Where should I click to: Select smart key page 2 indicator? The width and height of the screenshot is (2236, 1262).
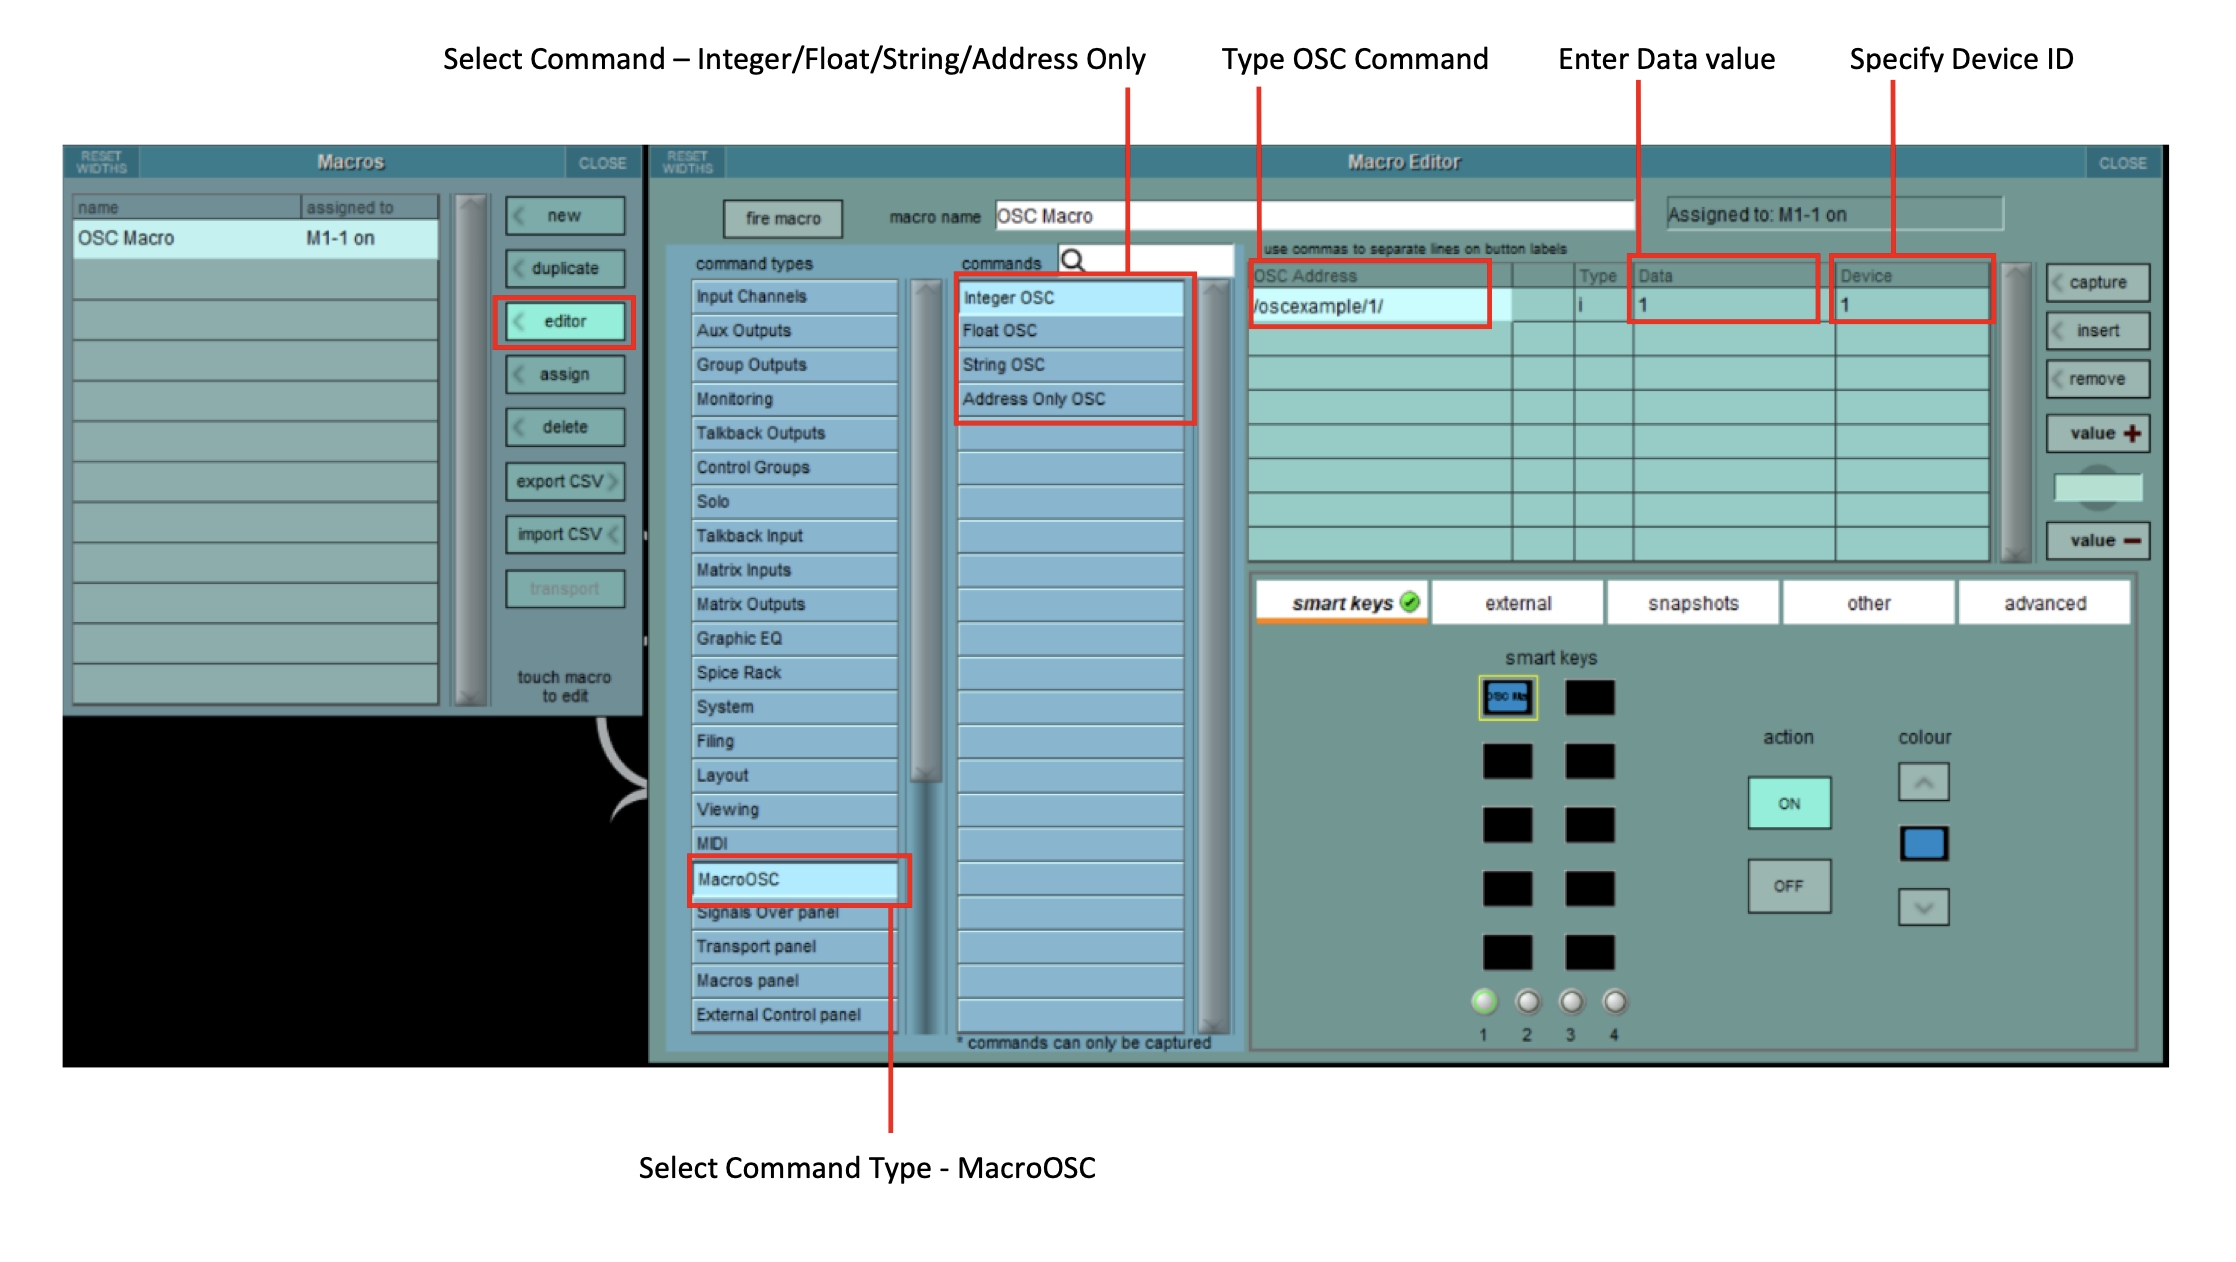pos(1527,1001)
